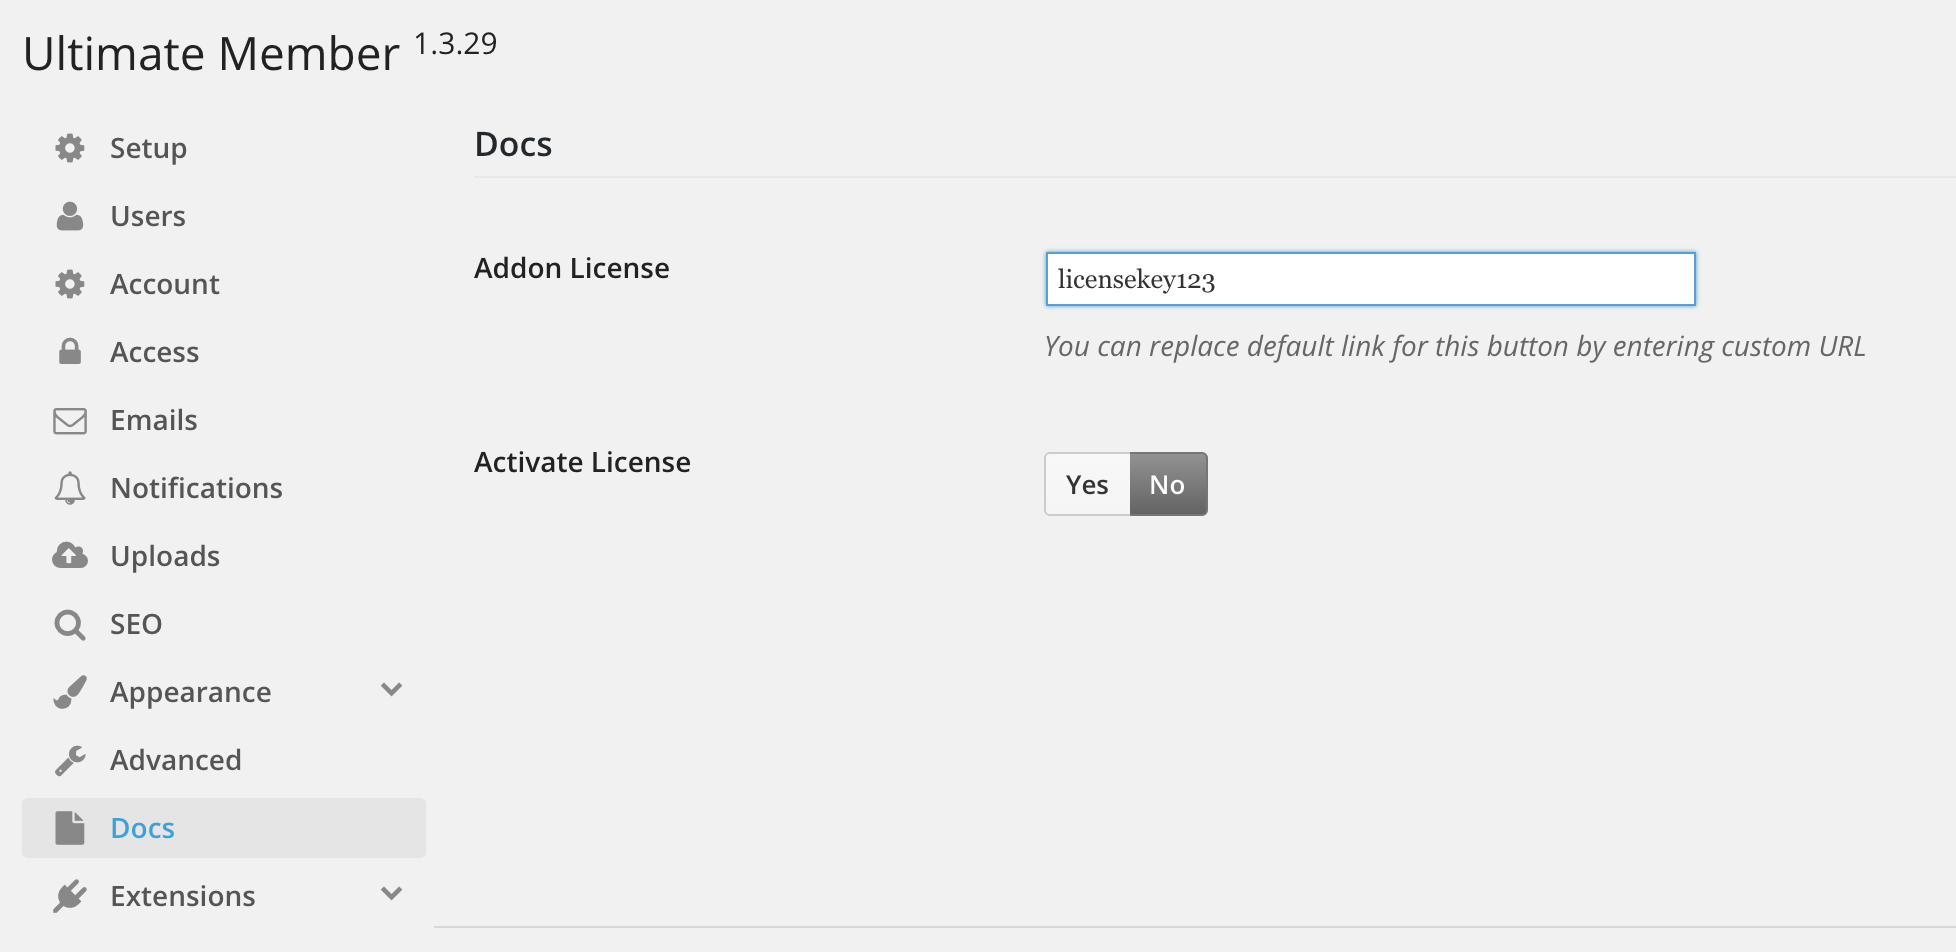Click the Activate License label
1956x952 pixels.
pos(582,462)
